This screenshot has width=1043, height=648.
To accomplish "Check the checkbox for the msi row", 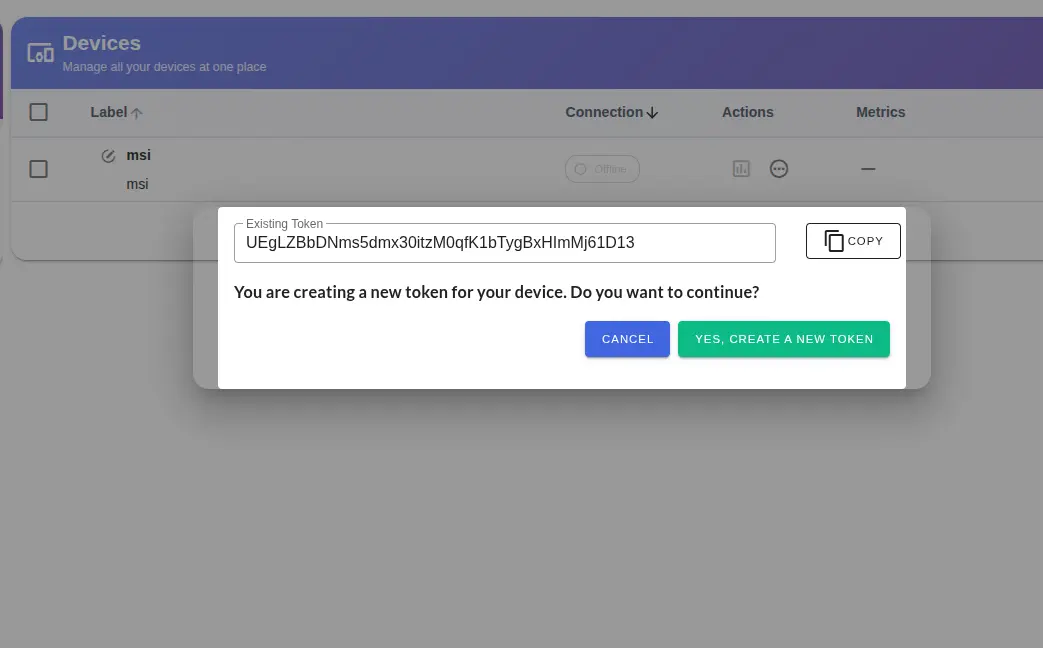I will [39, 169].
